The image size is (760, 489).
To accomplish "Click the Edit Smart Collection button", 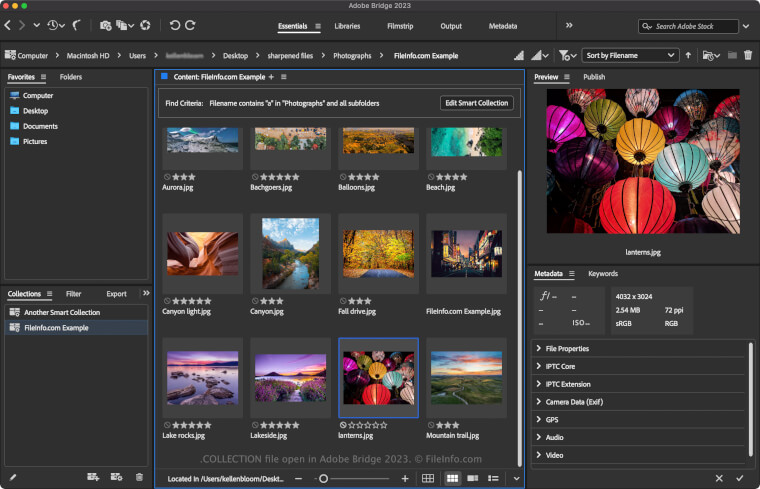I will [477, 103].
